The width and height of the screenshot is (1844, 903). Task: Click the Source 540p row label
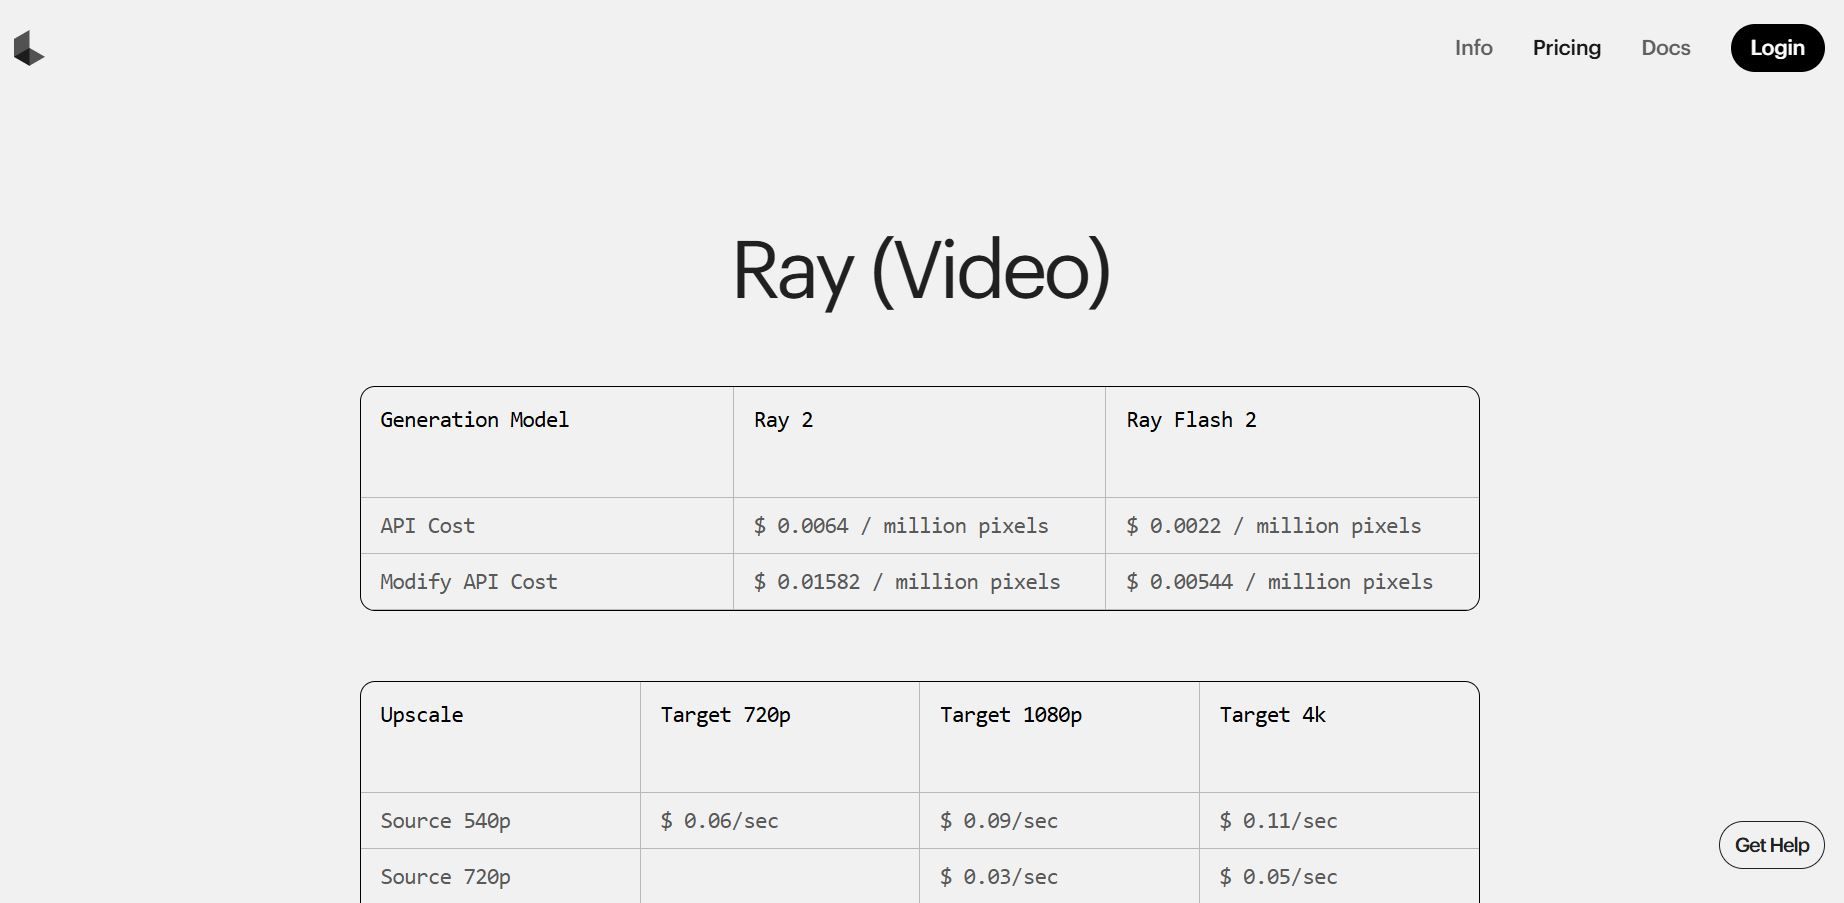click(x=445, y=821)
